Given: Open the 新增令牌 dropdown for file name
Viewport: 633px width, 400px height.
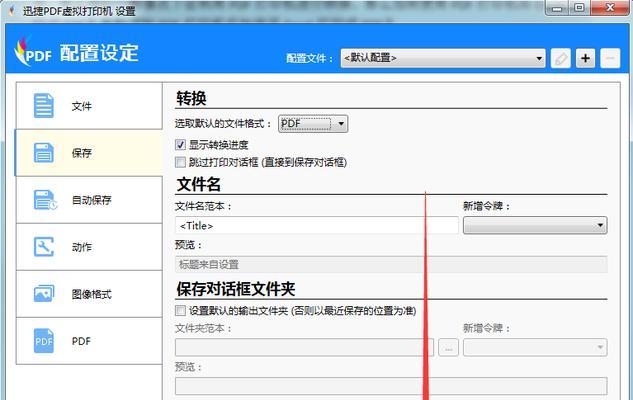Looking at the screenshot, I should tap(535, 225).
